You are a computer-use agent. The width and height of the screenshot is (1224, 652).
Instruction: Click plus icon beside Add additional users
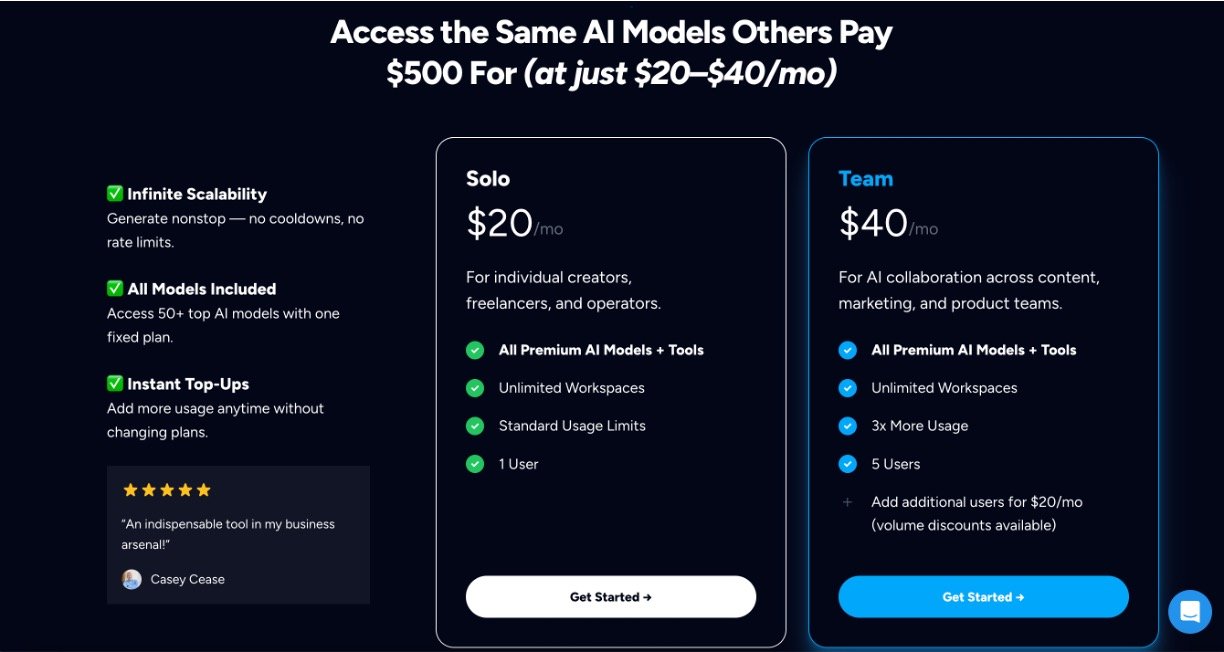click(x=848, y=502)
